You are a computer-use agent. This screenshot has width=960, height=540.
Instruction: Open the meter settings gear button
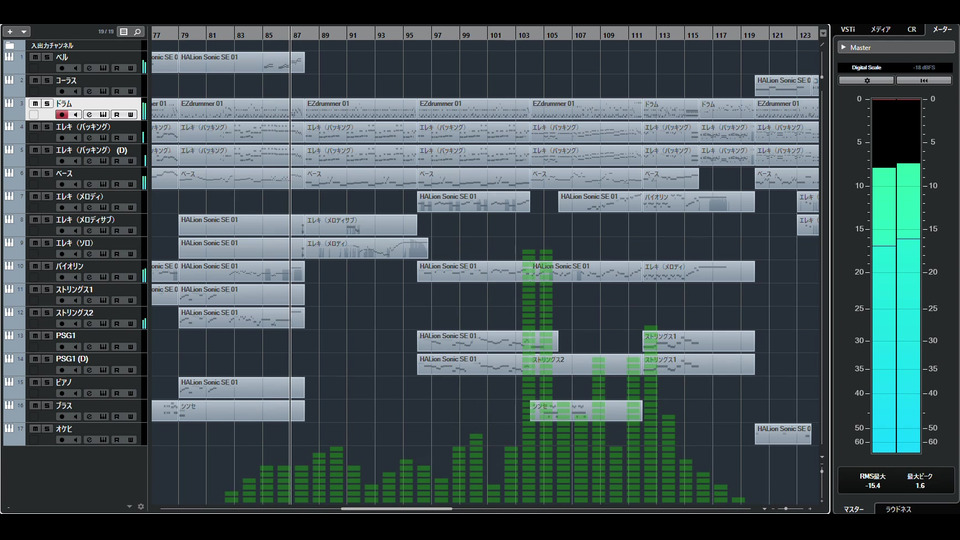coord(866,80)
